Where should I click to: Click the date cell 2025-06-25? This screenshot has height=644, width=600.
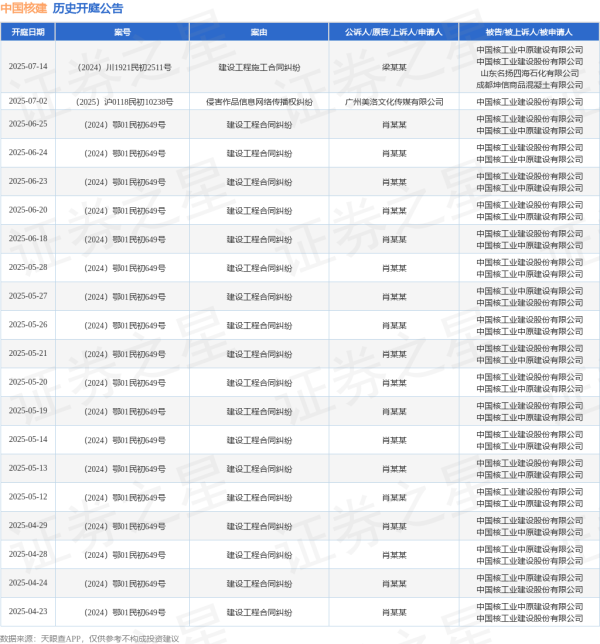click(x=28, y=124)
